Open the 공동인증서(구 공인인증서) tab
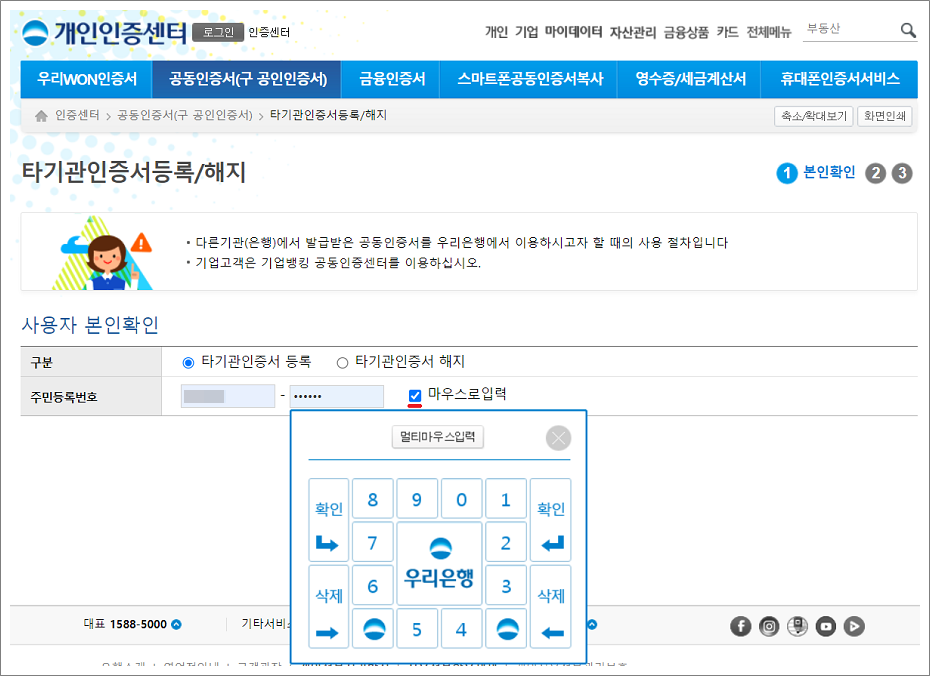930x676 pixels. click(x=247, y=79)
